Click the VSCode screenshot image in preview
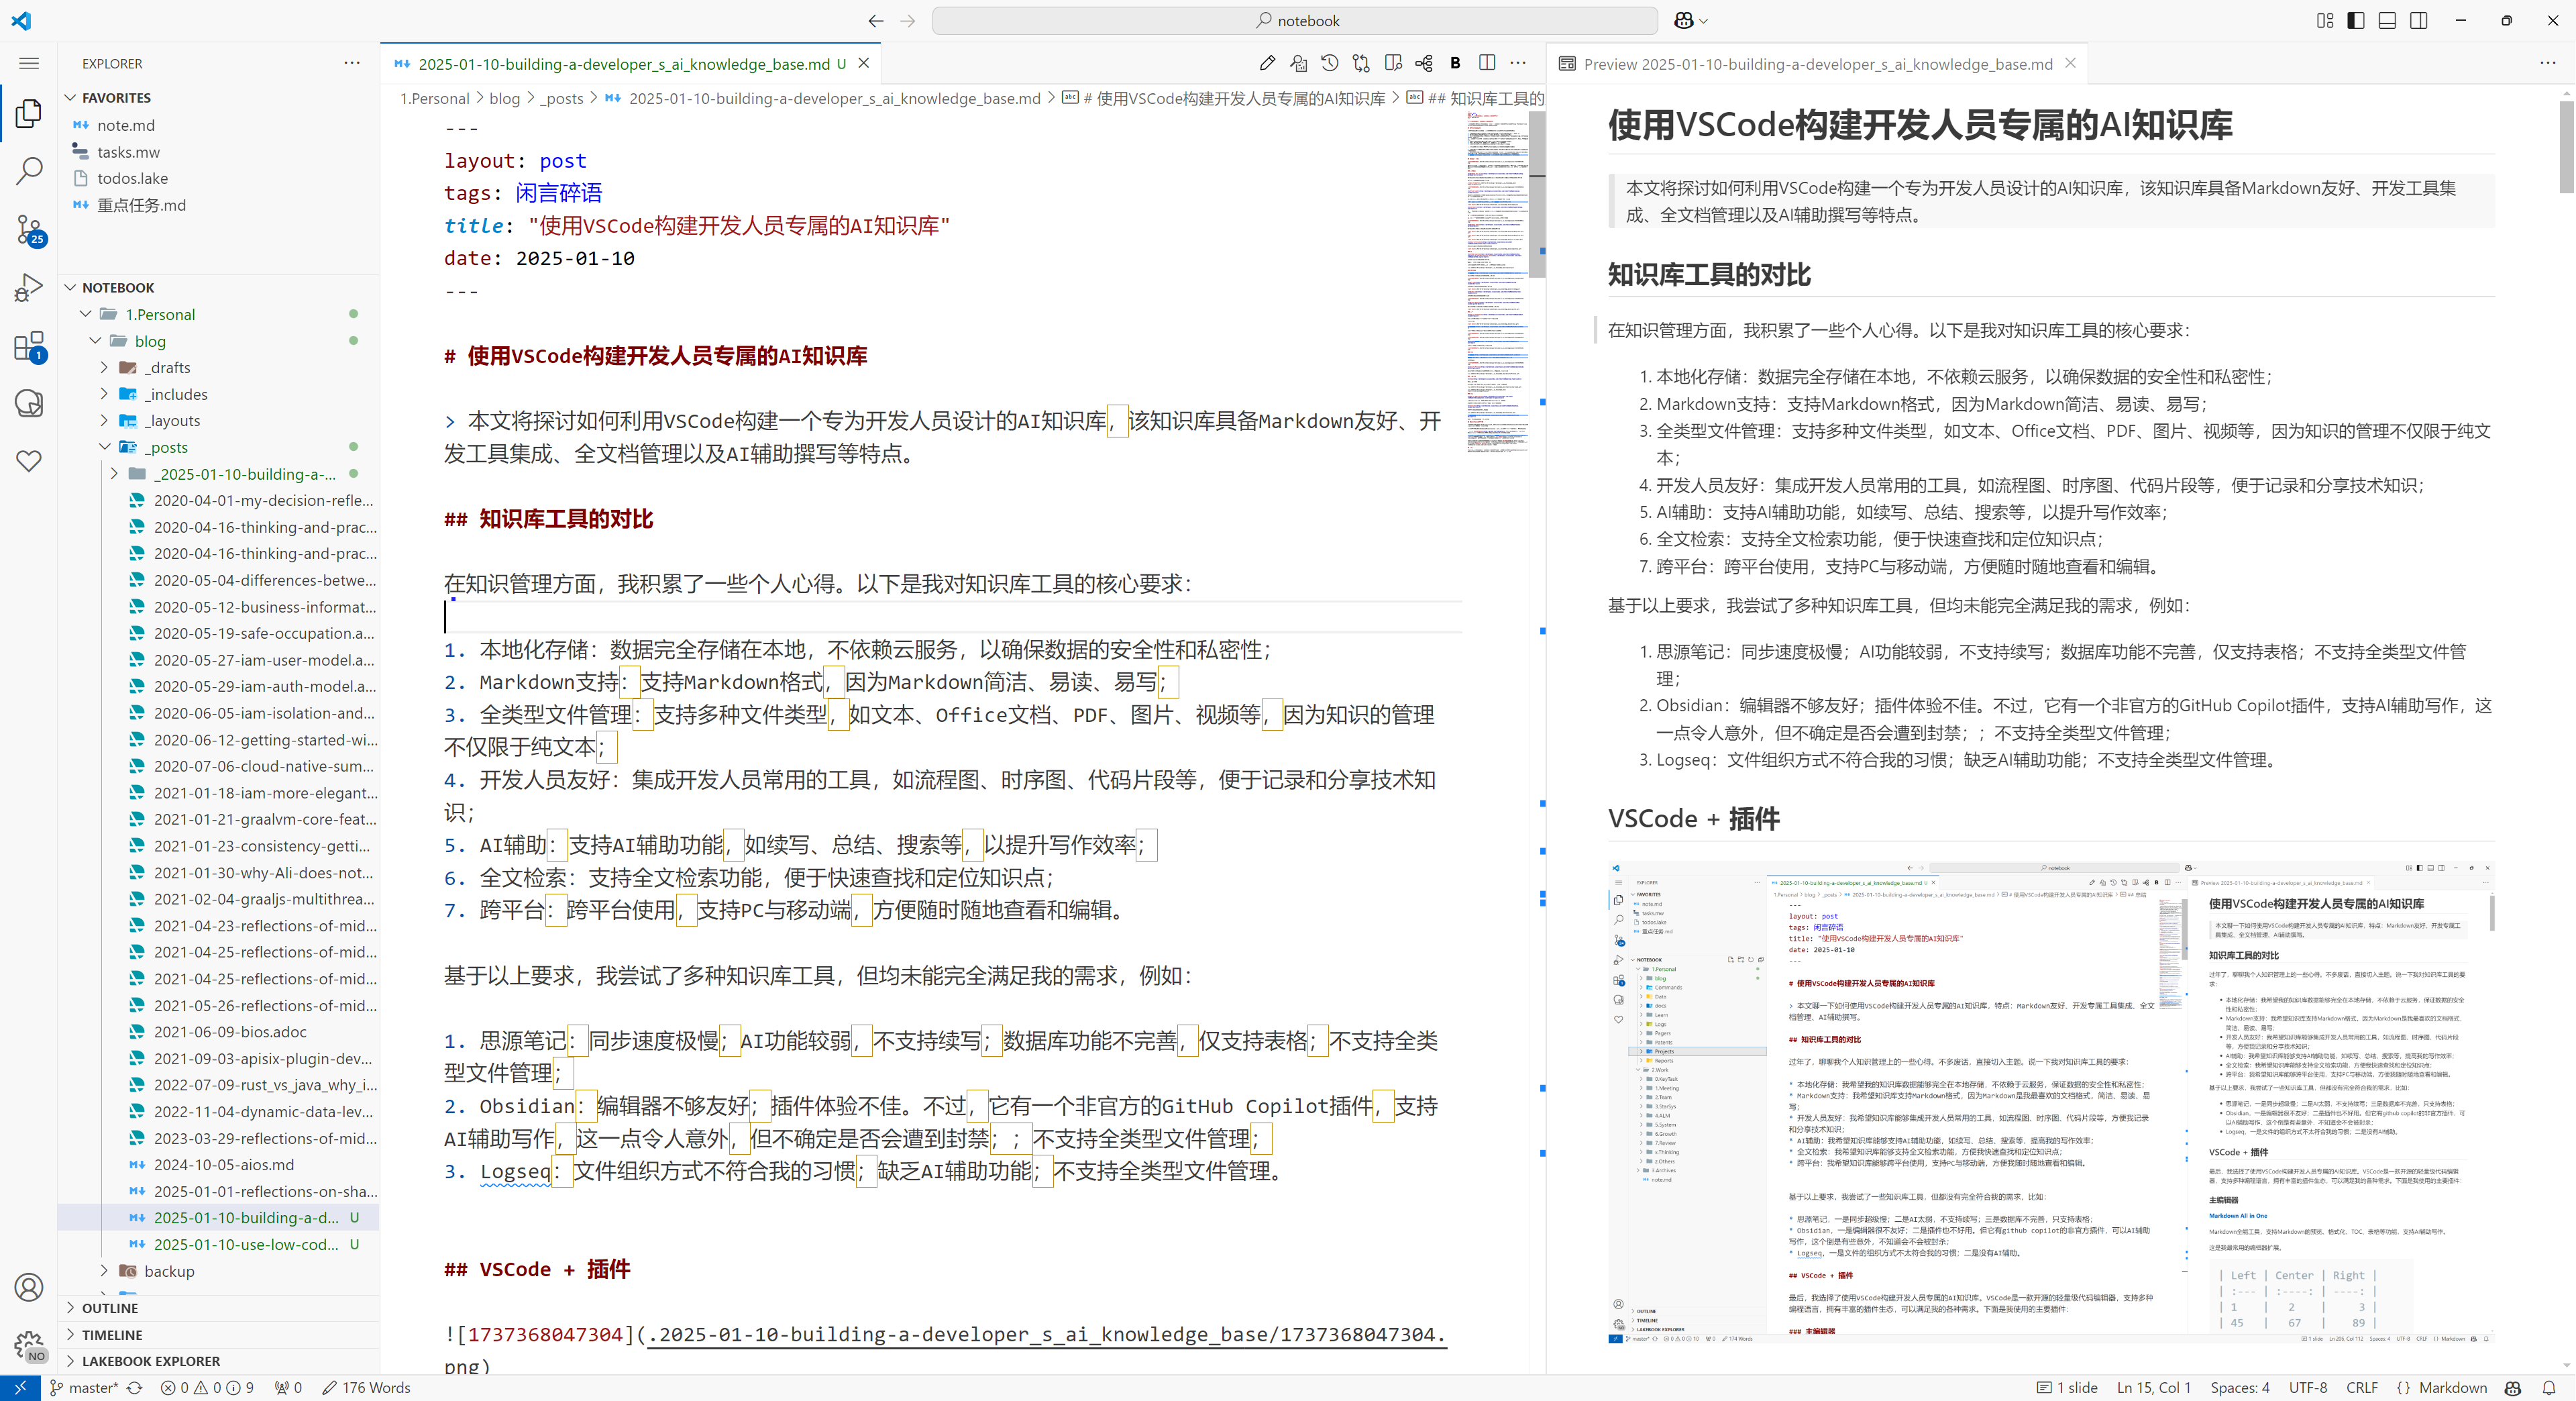 tap(2051, 1101)
